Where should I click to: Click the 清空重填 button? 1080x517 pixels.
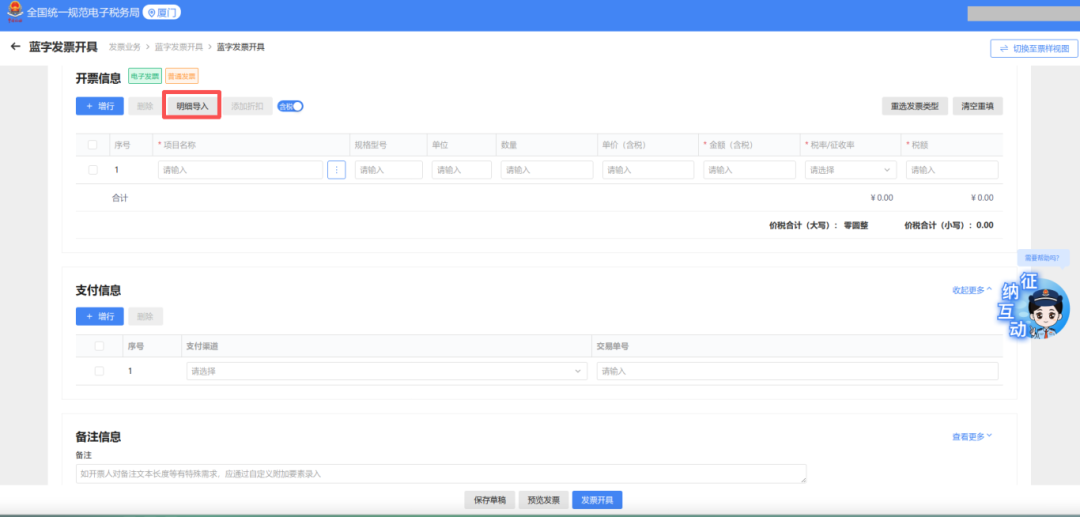pyautogui.click(x=977, y=106)
